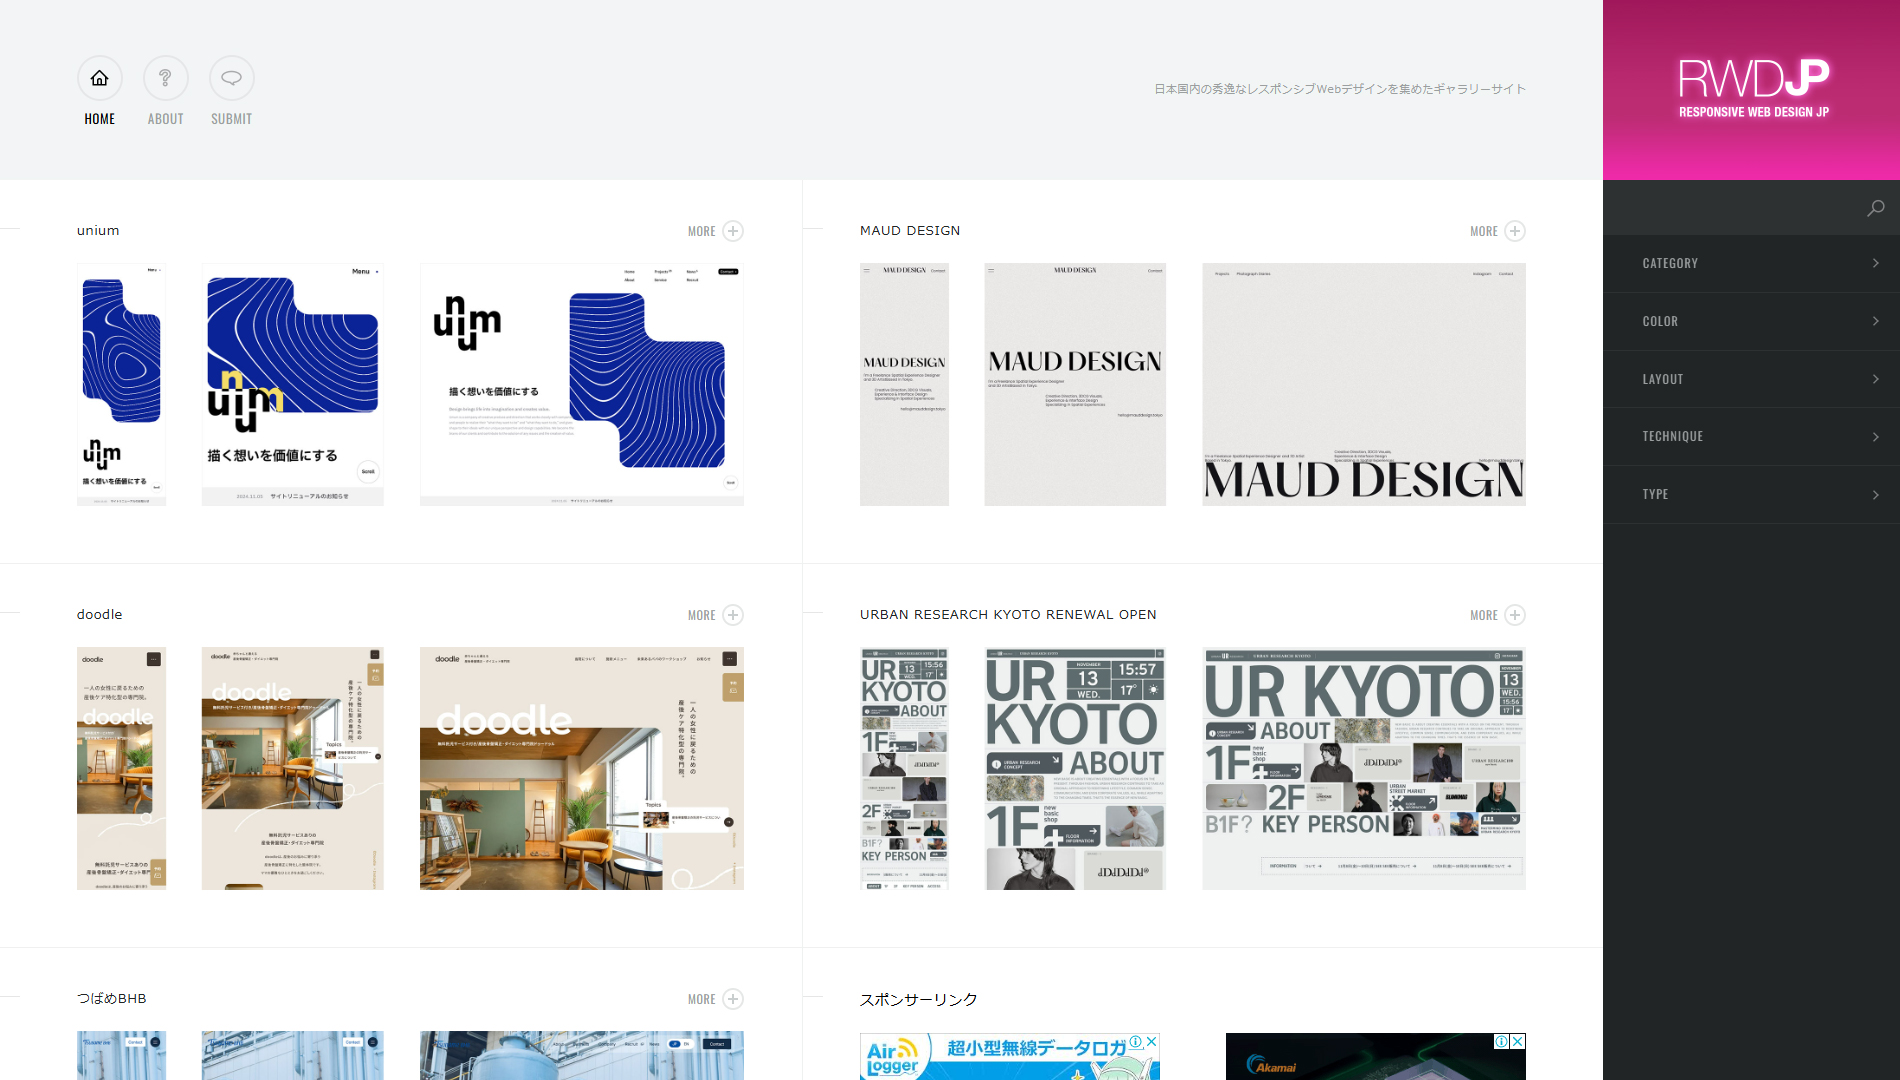Click MORE text for URBAN RESEARCH KYOTO
The image size is (1900, 1080).
(1484, 615)
